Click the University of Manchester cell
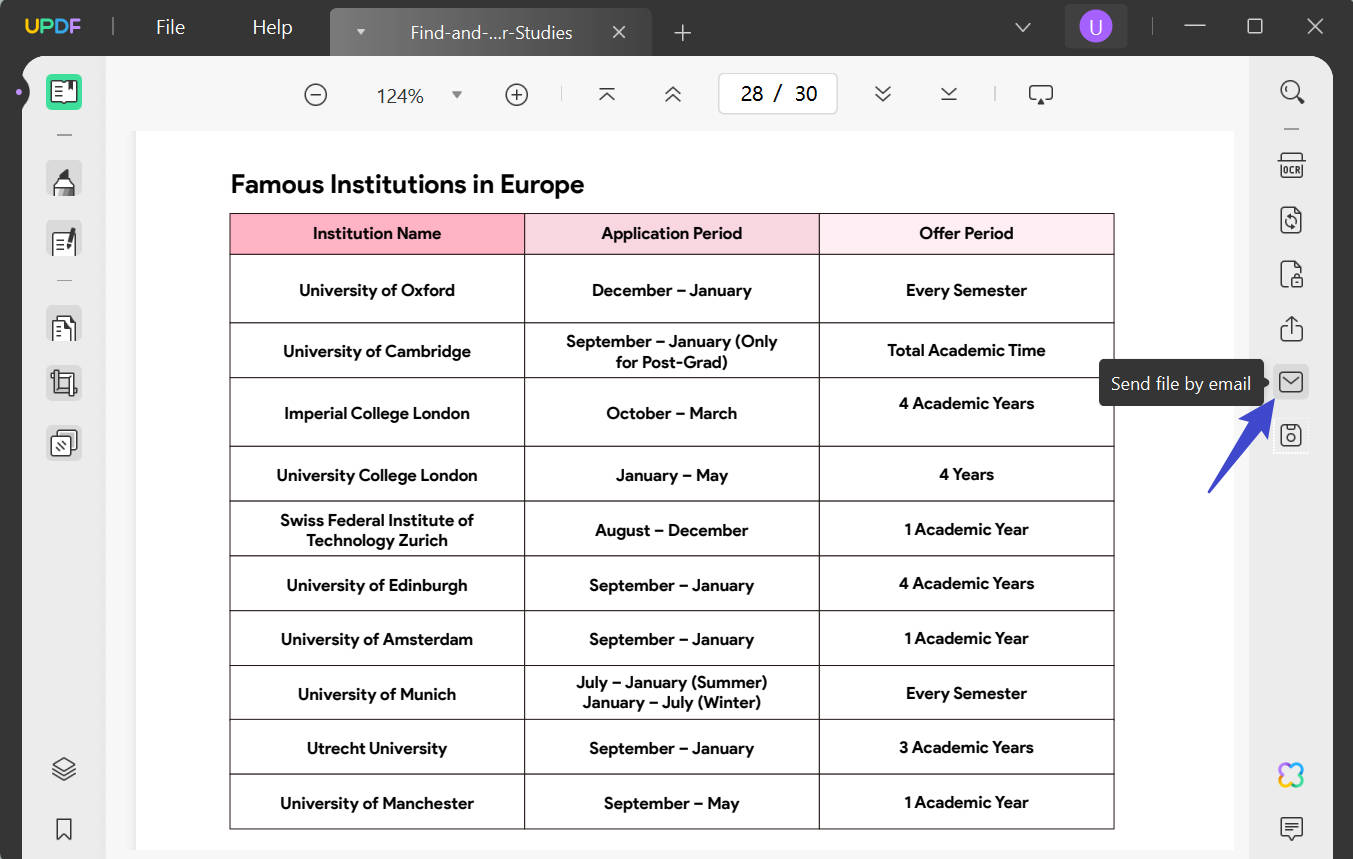This screenshot has width=1353, height=859. tap(377, 803)
